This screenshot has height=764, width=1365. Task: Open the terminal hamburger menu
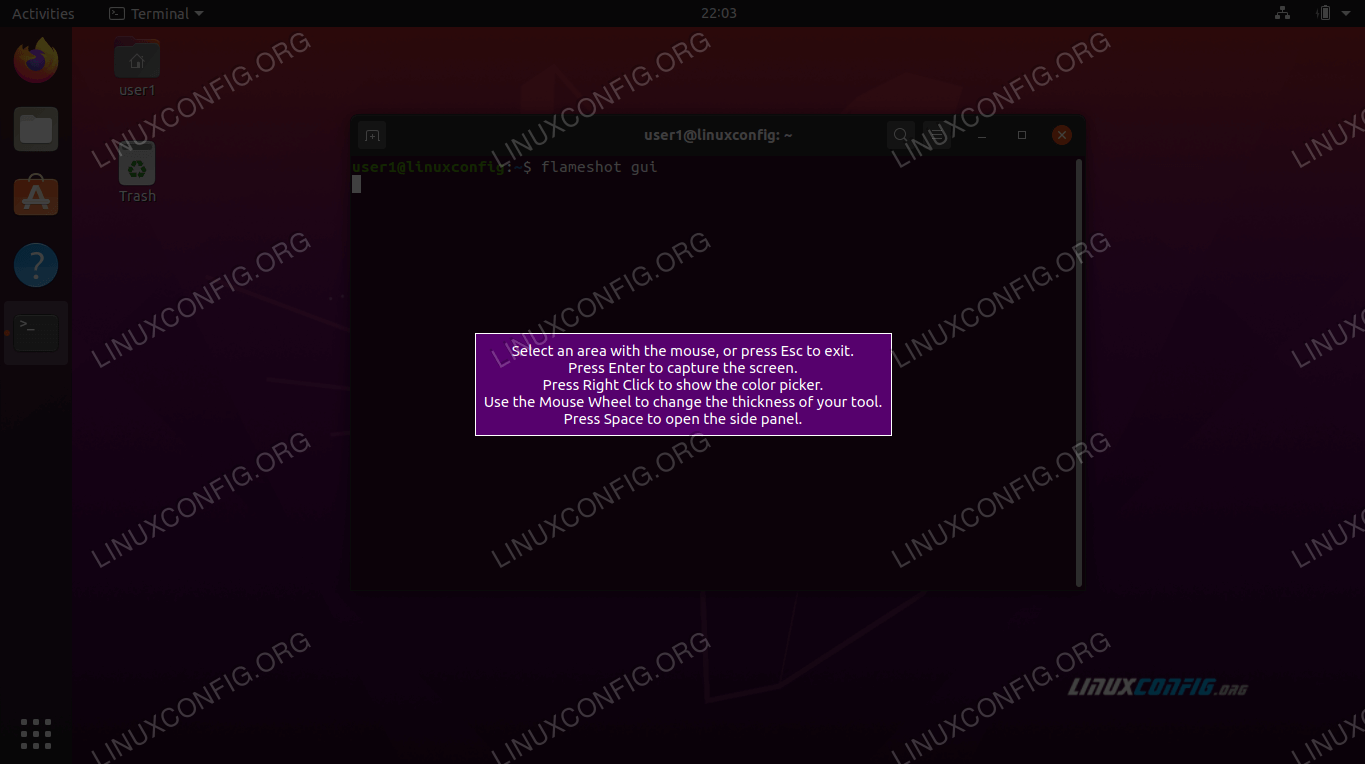coord(936,135)
